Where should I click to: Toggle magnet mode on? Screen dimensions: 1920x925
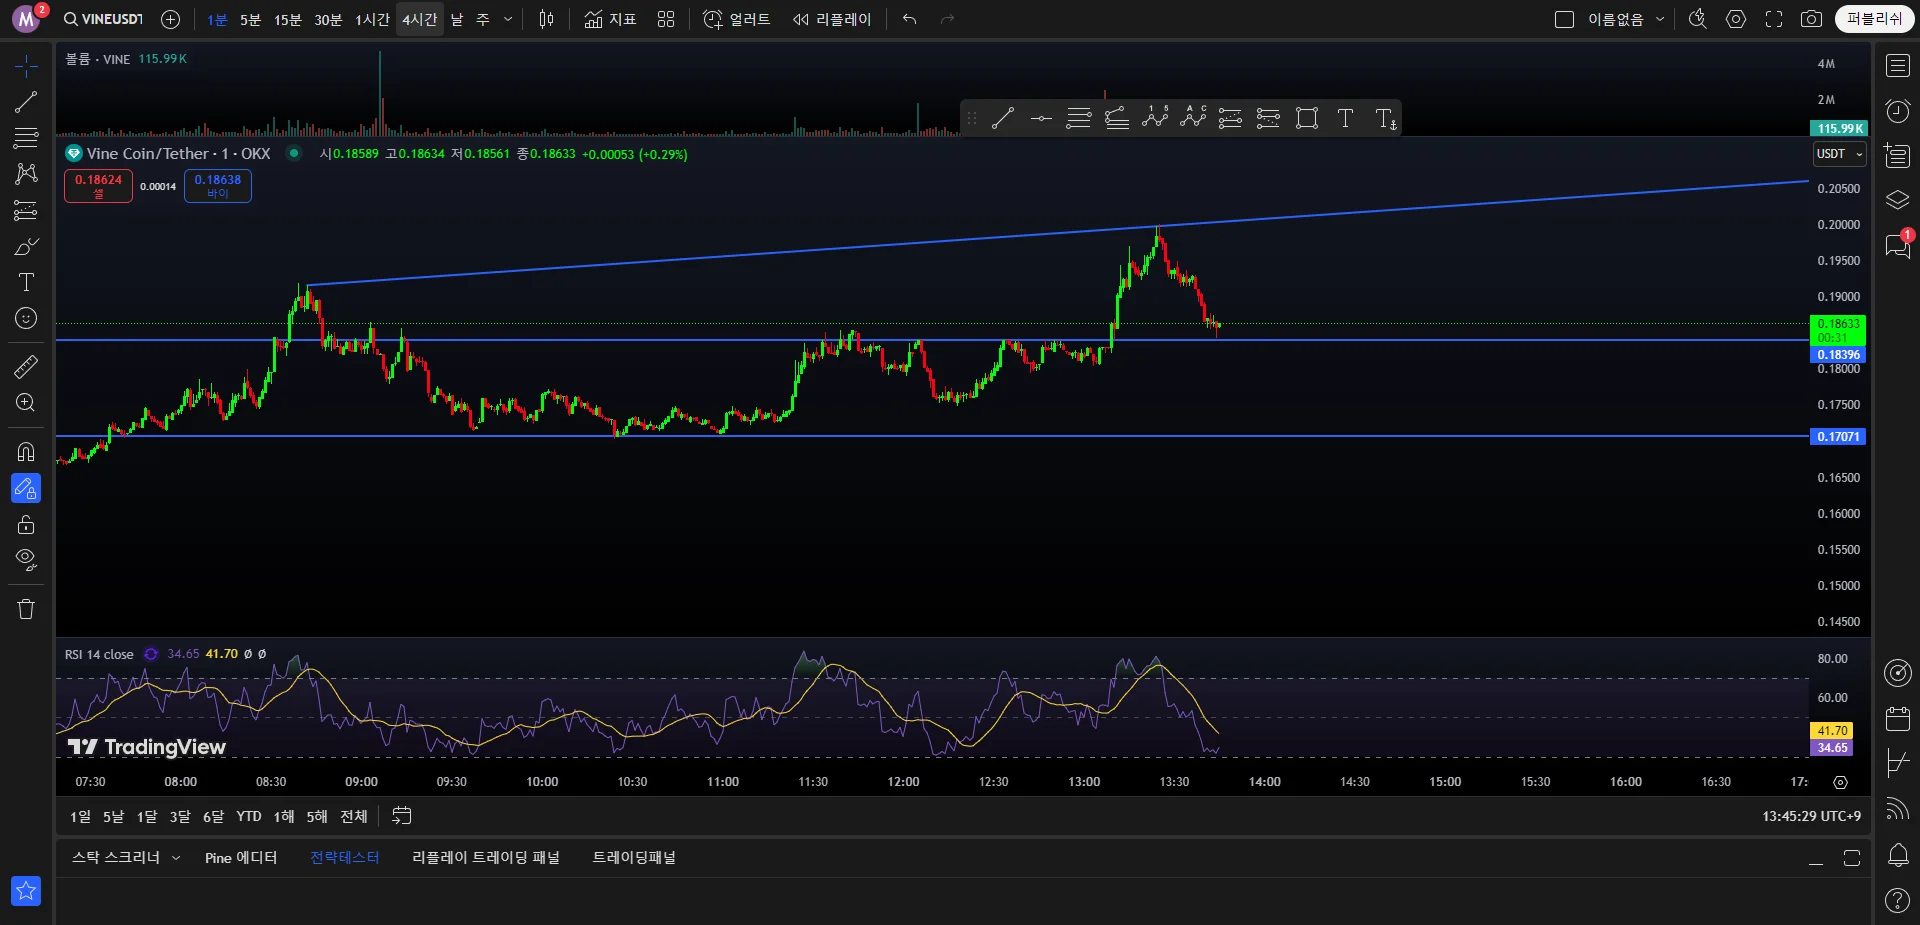click(x=26, y=451)
